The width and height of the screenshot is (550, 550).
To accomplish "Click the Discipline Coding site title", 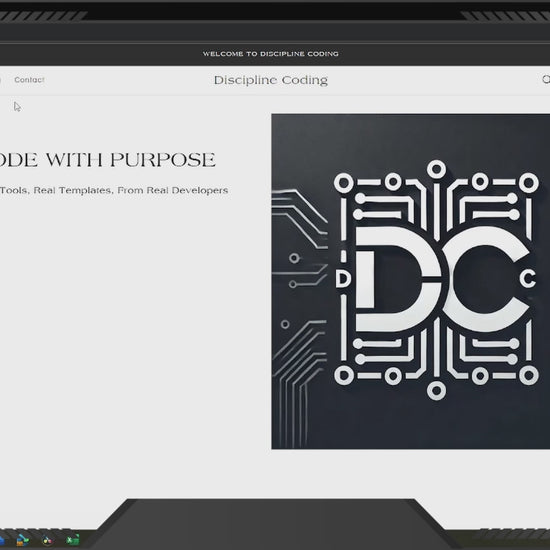I will [271, 80].
